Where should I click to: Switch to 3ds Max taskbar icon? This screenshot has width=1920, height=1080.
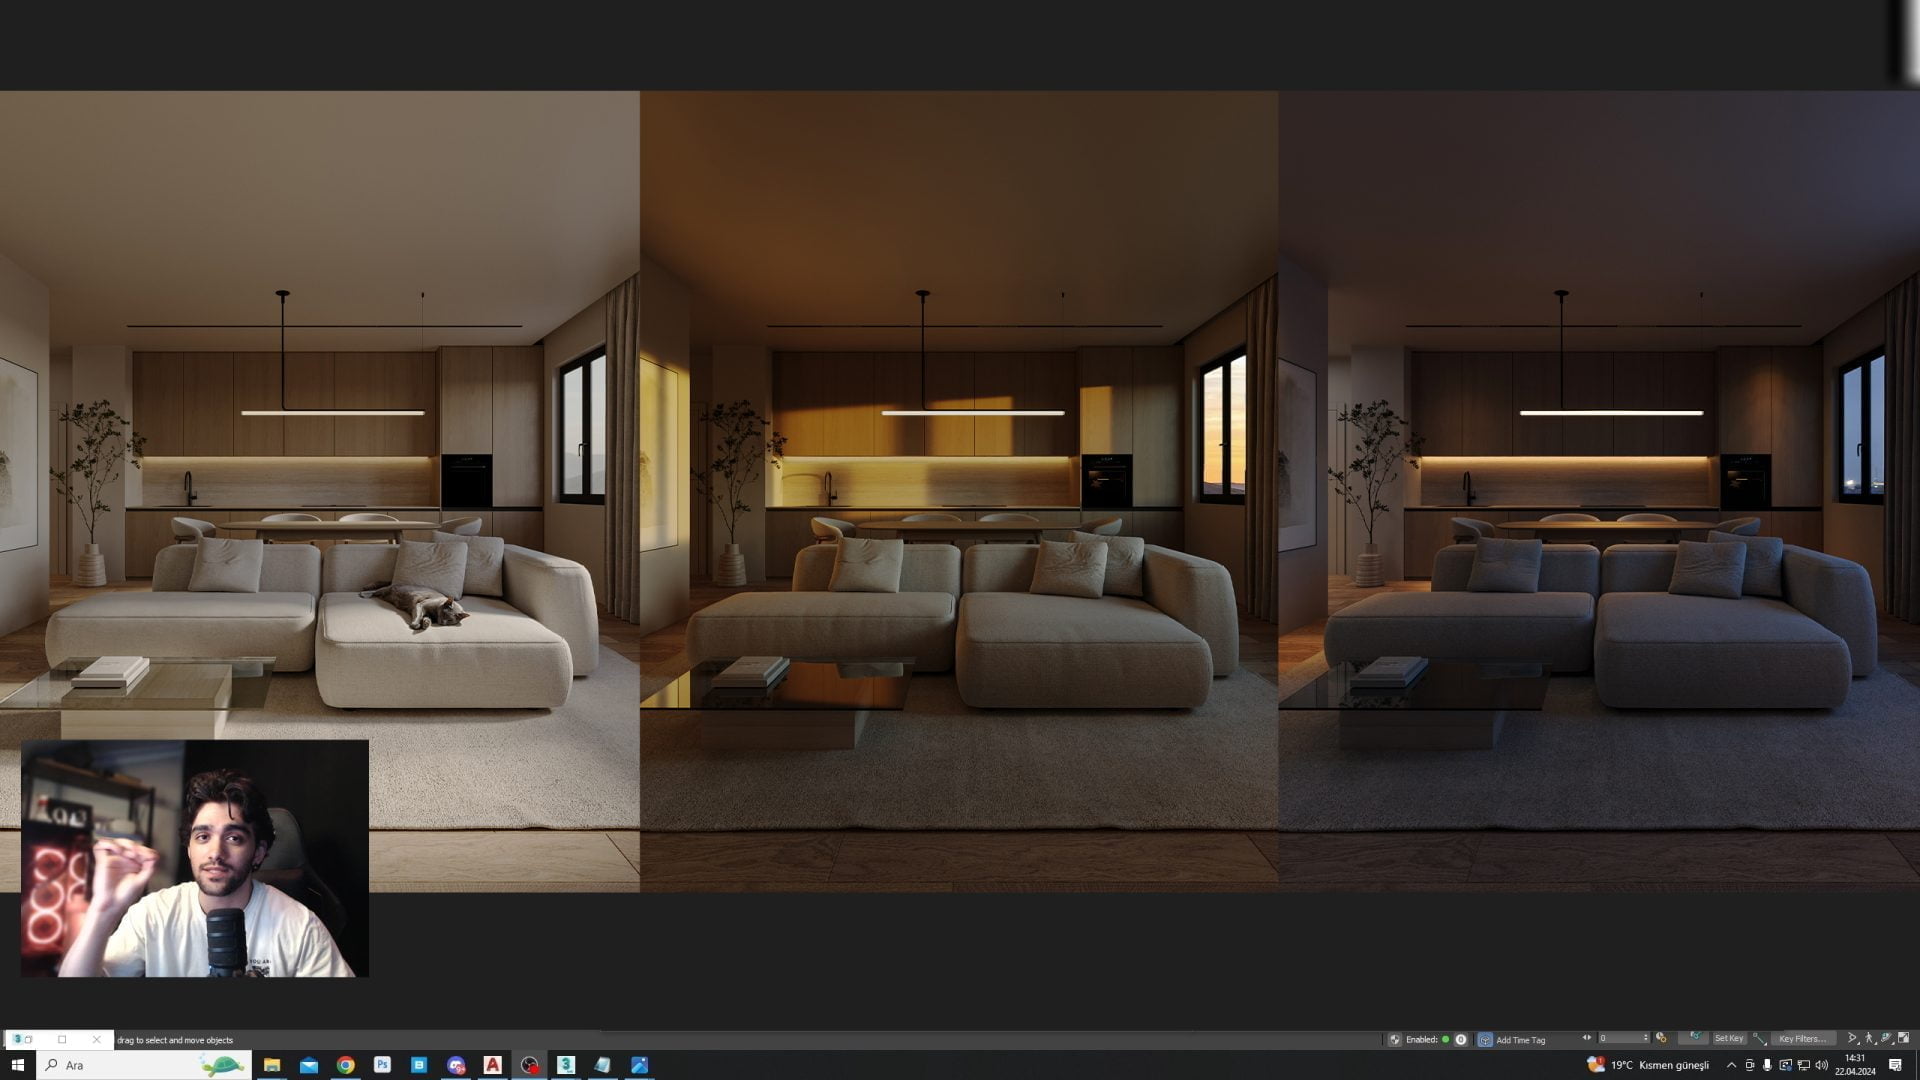pyautogui.click(x=566, y=1065)
